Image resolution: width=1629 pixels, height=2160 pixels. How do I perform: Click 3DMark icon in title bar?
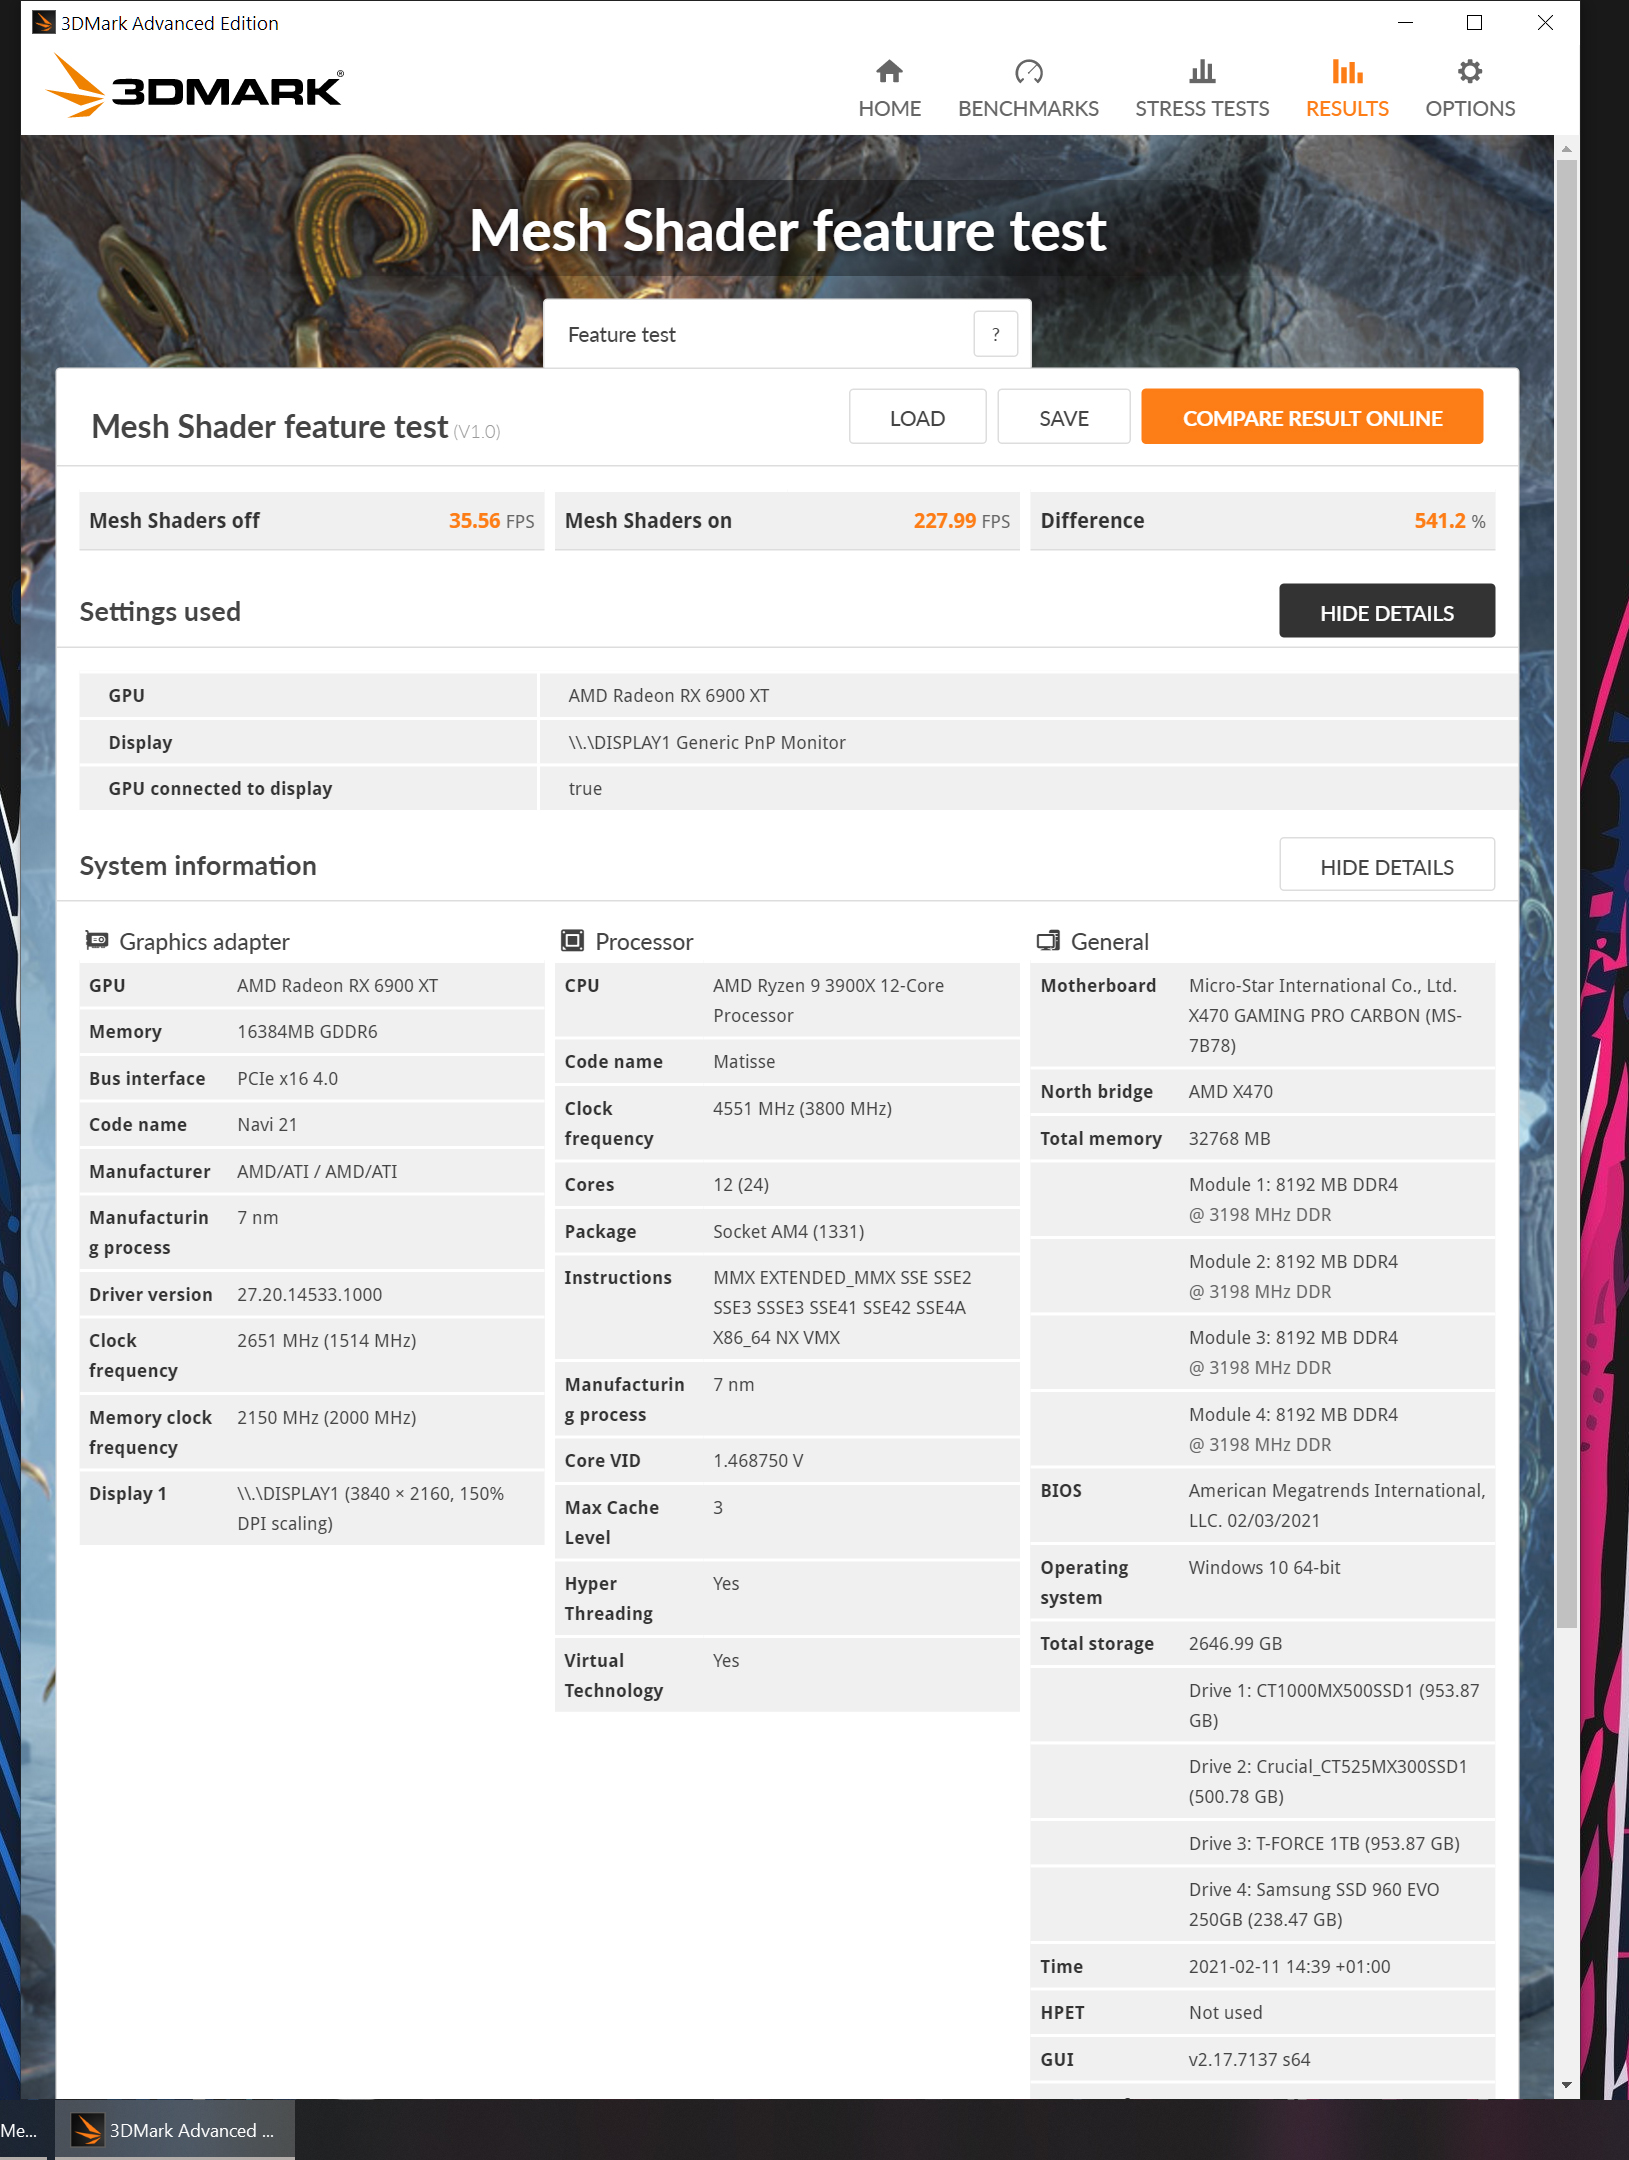[44, 22]
